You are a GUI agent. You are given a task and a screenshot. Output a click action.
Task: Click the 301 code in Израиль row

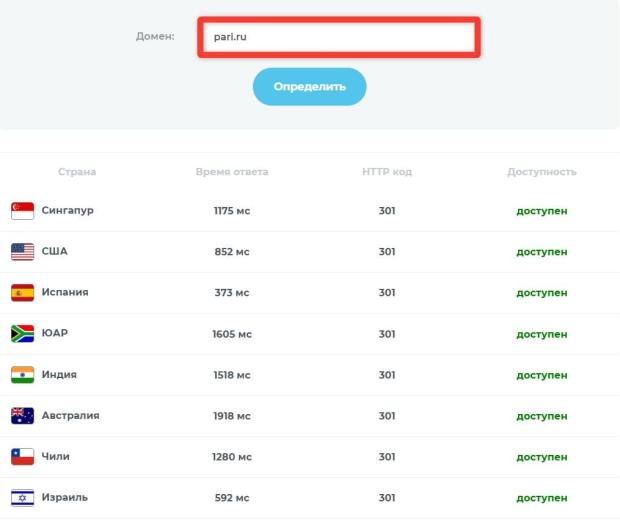click(x=387, y=498)
